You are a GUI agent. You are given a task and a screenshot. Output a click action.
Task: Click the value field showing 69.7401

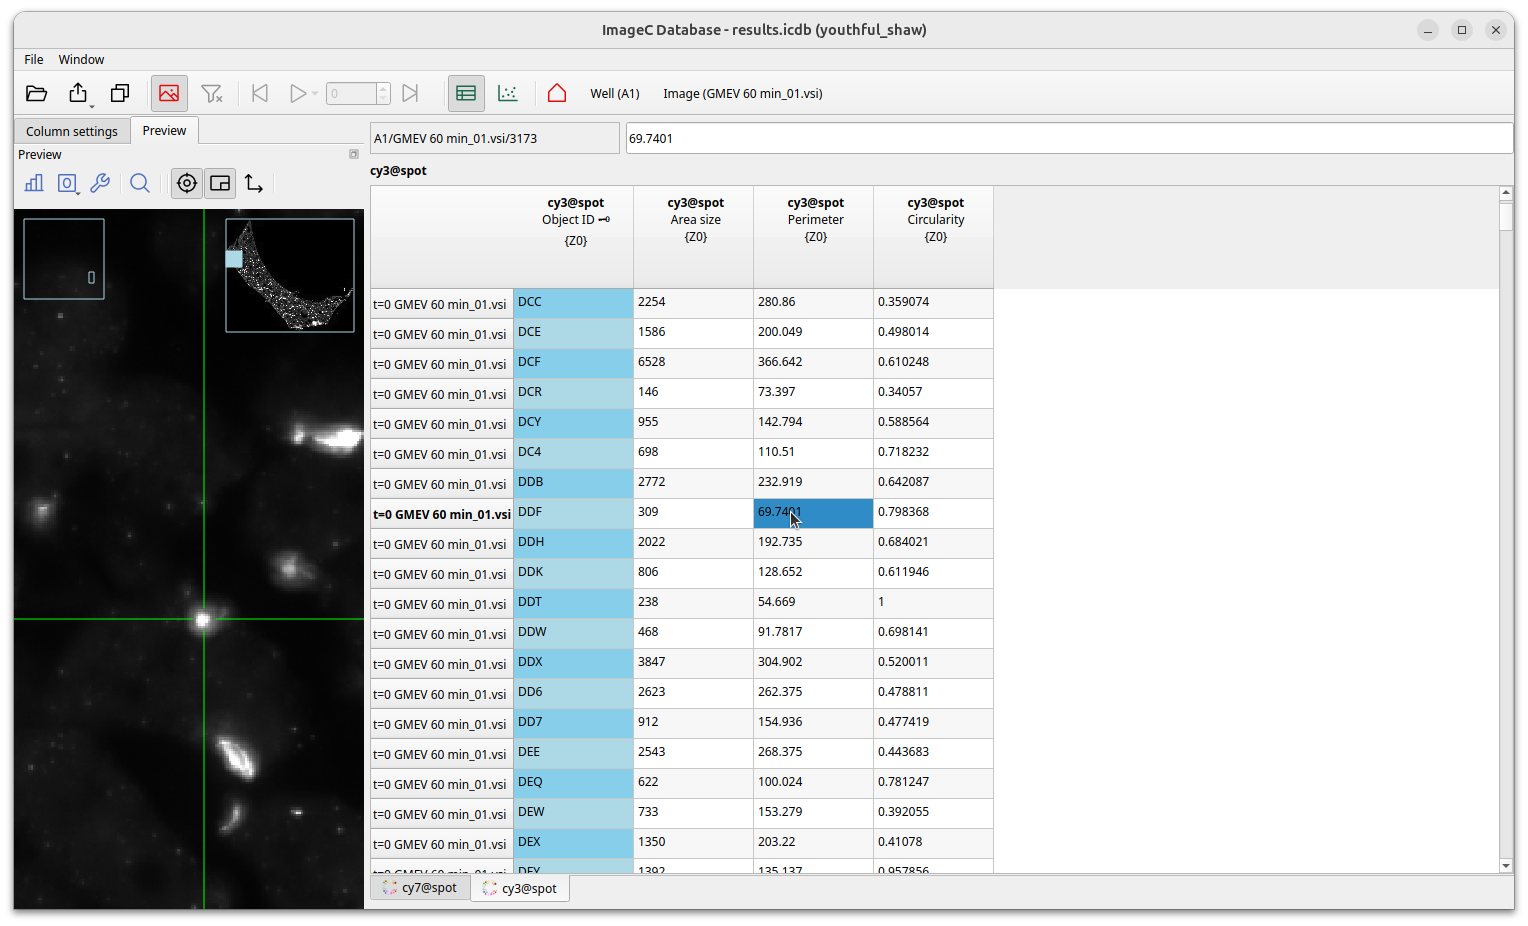click(x=1069, y=138)
